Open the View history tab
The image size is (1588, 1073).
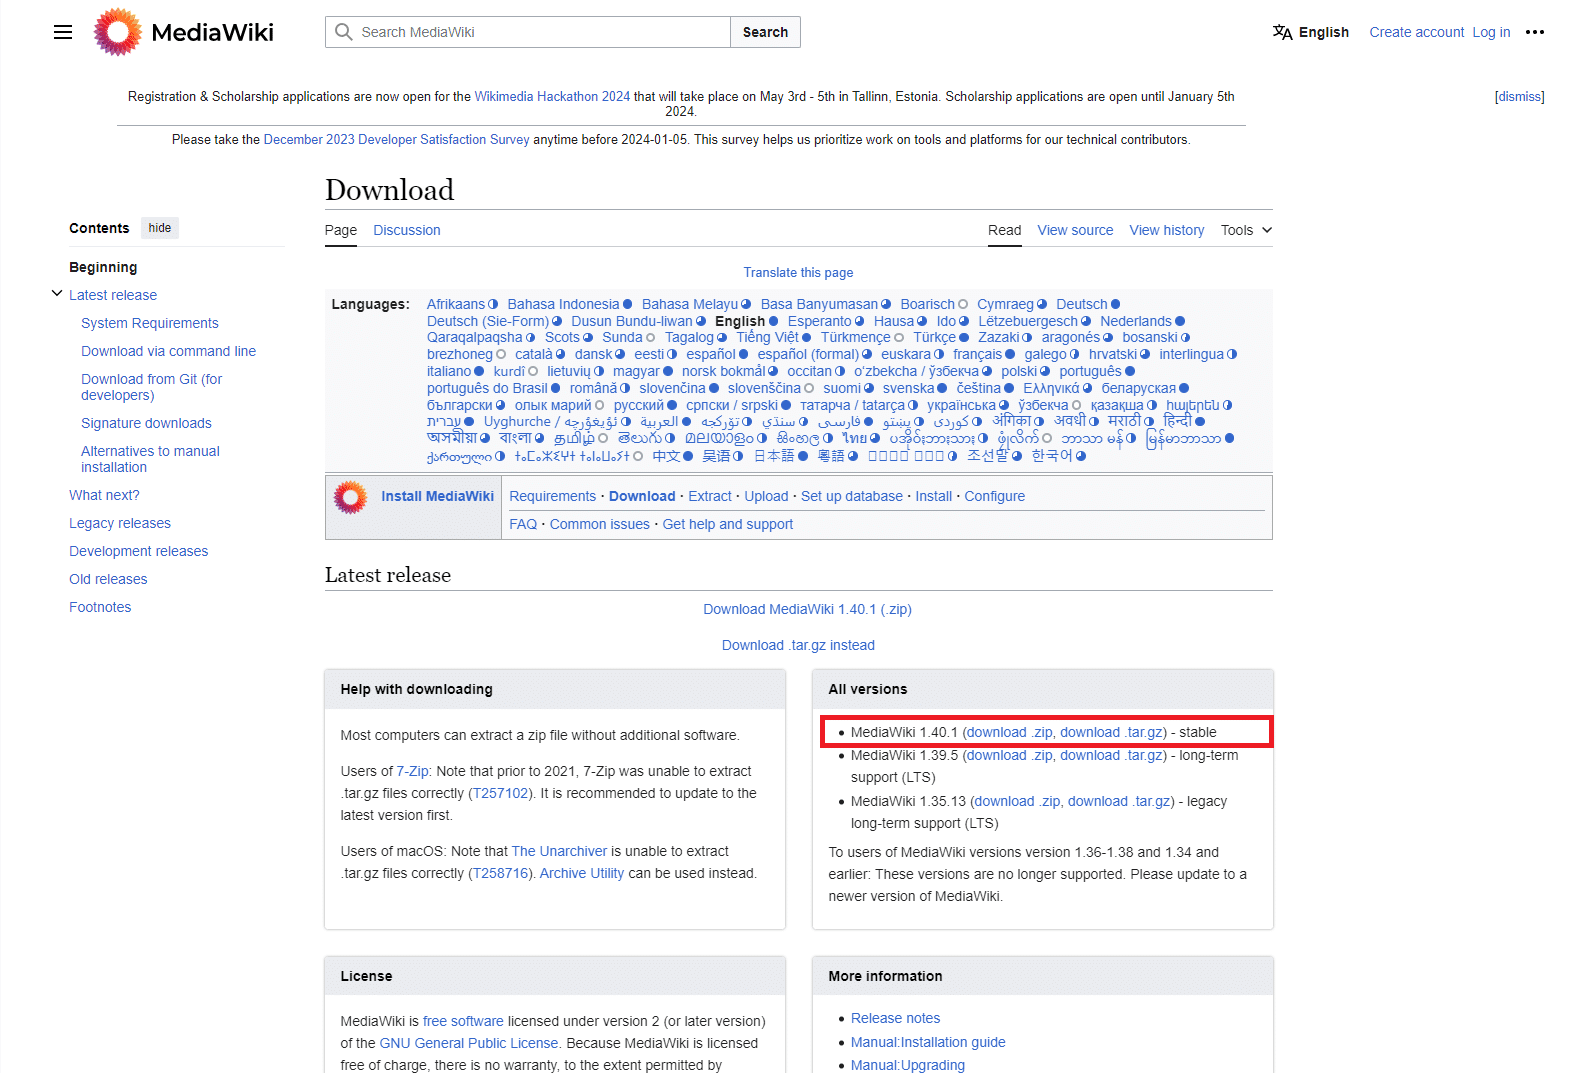click(x=1167, y=230)
